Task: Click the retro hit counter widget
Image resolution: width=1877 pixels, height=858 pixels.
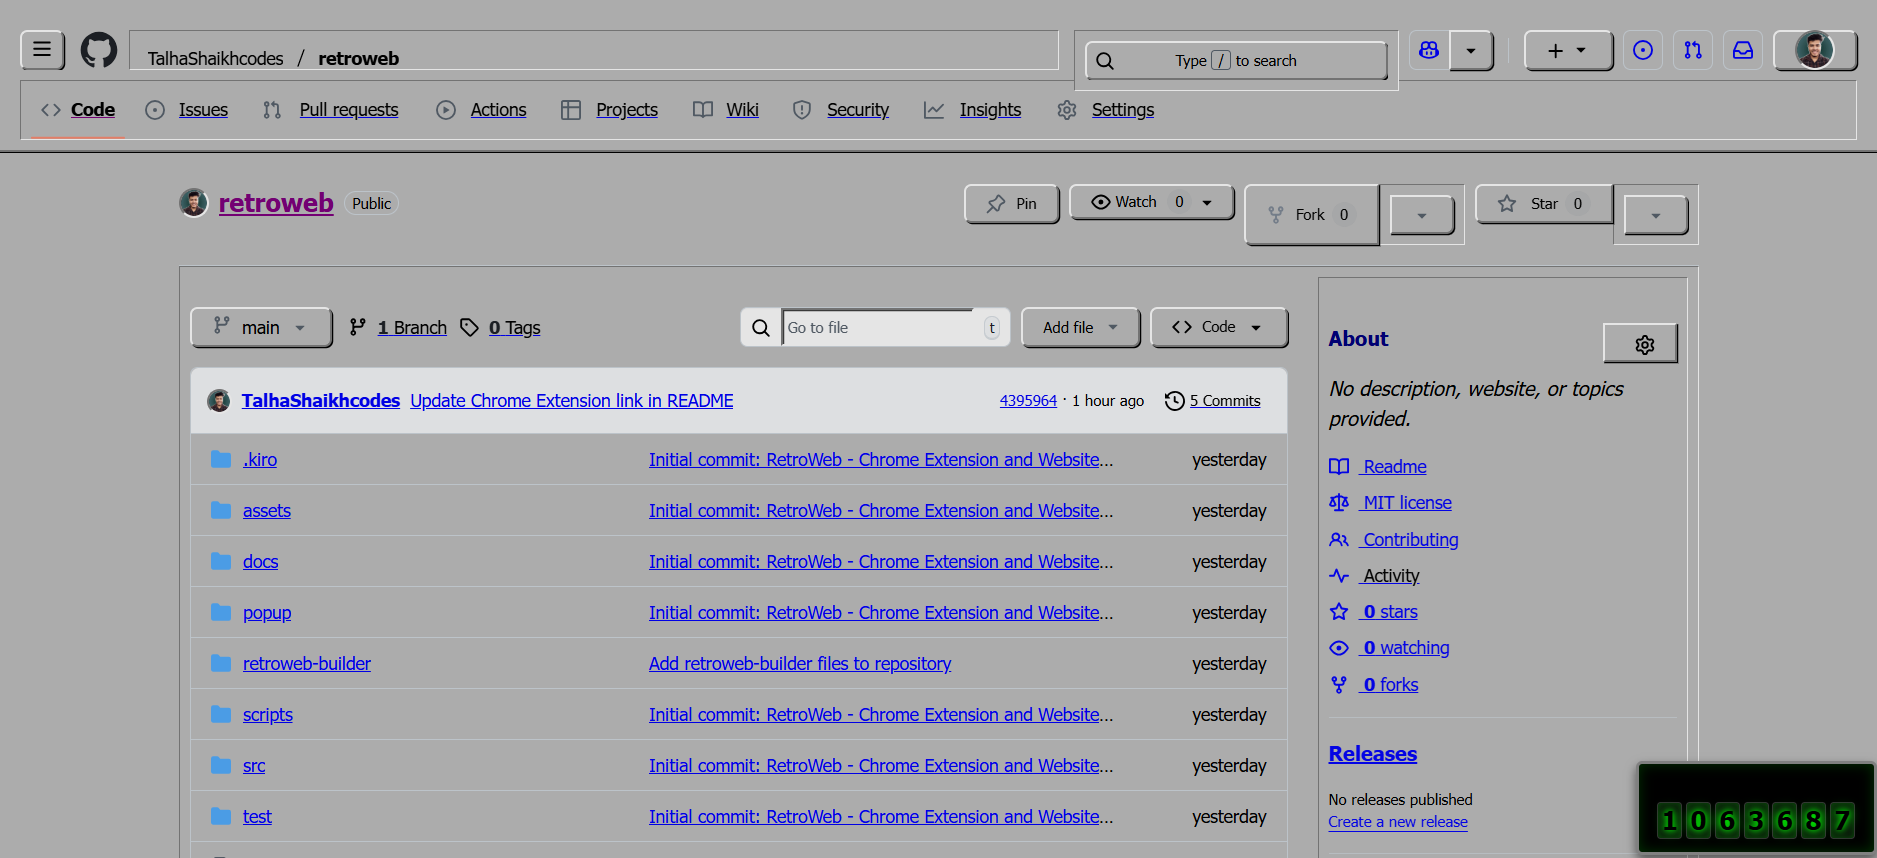Action: click(1755, 809)
